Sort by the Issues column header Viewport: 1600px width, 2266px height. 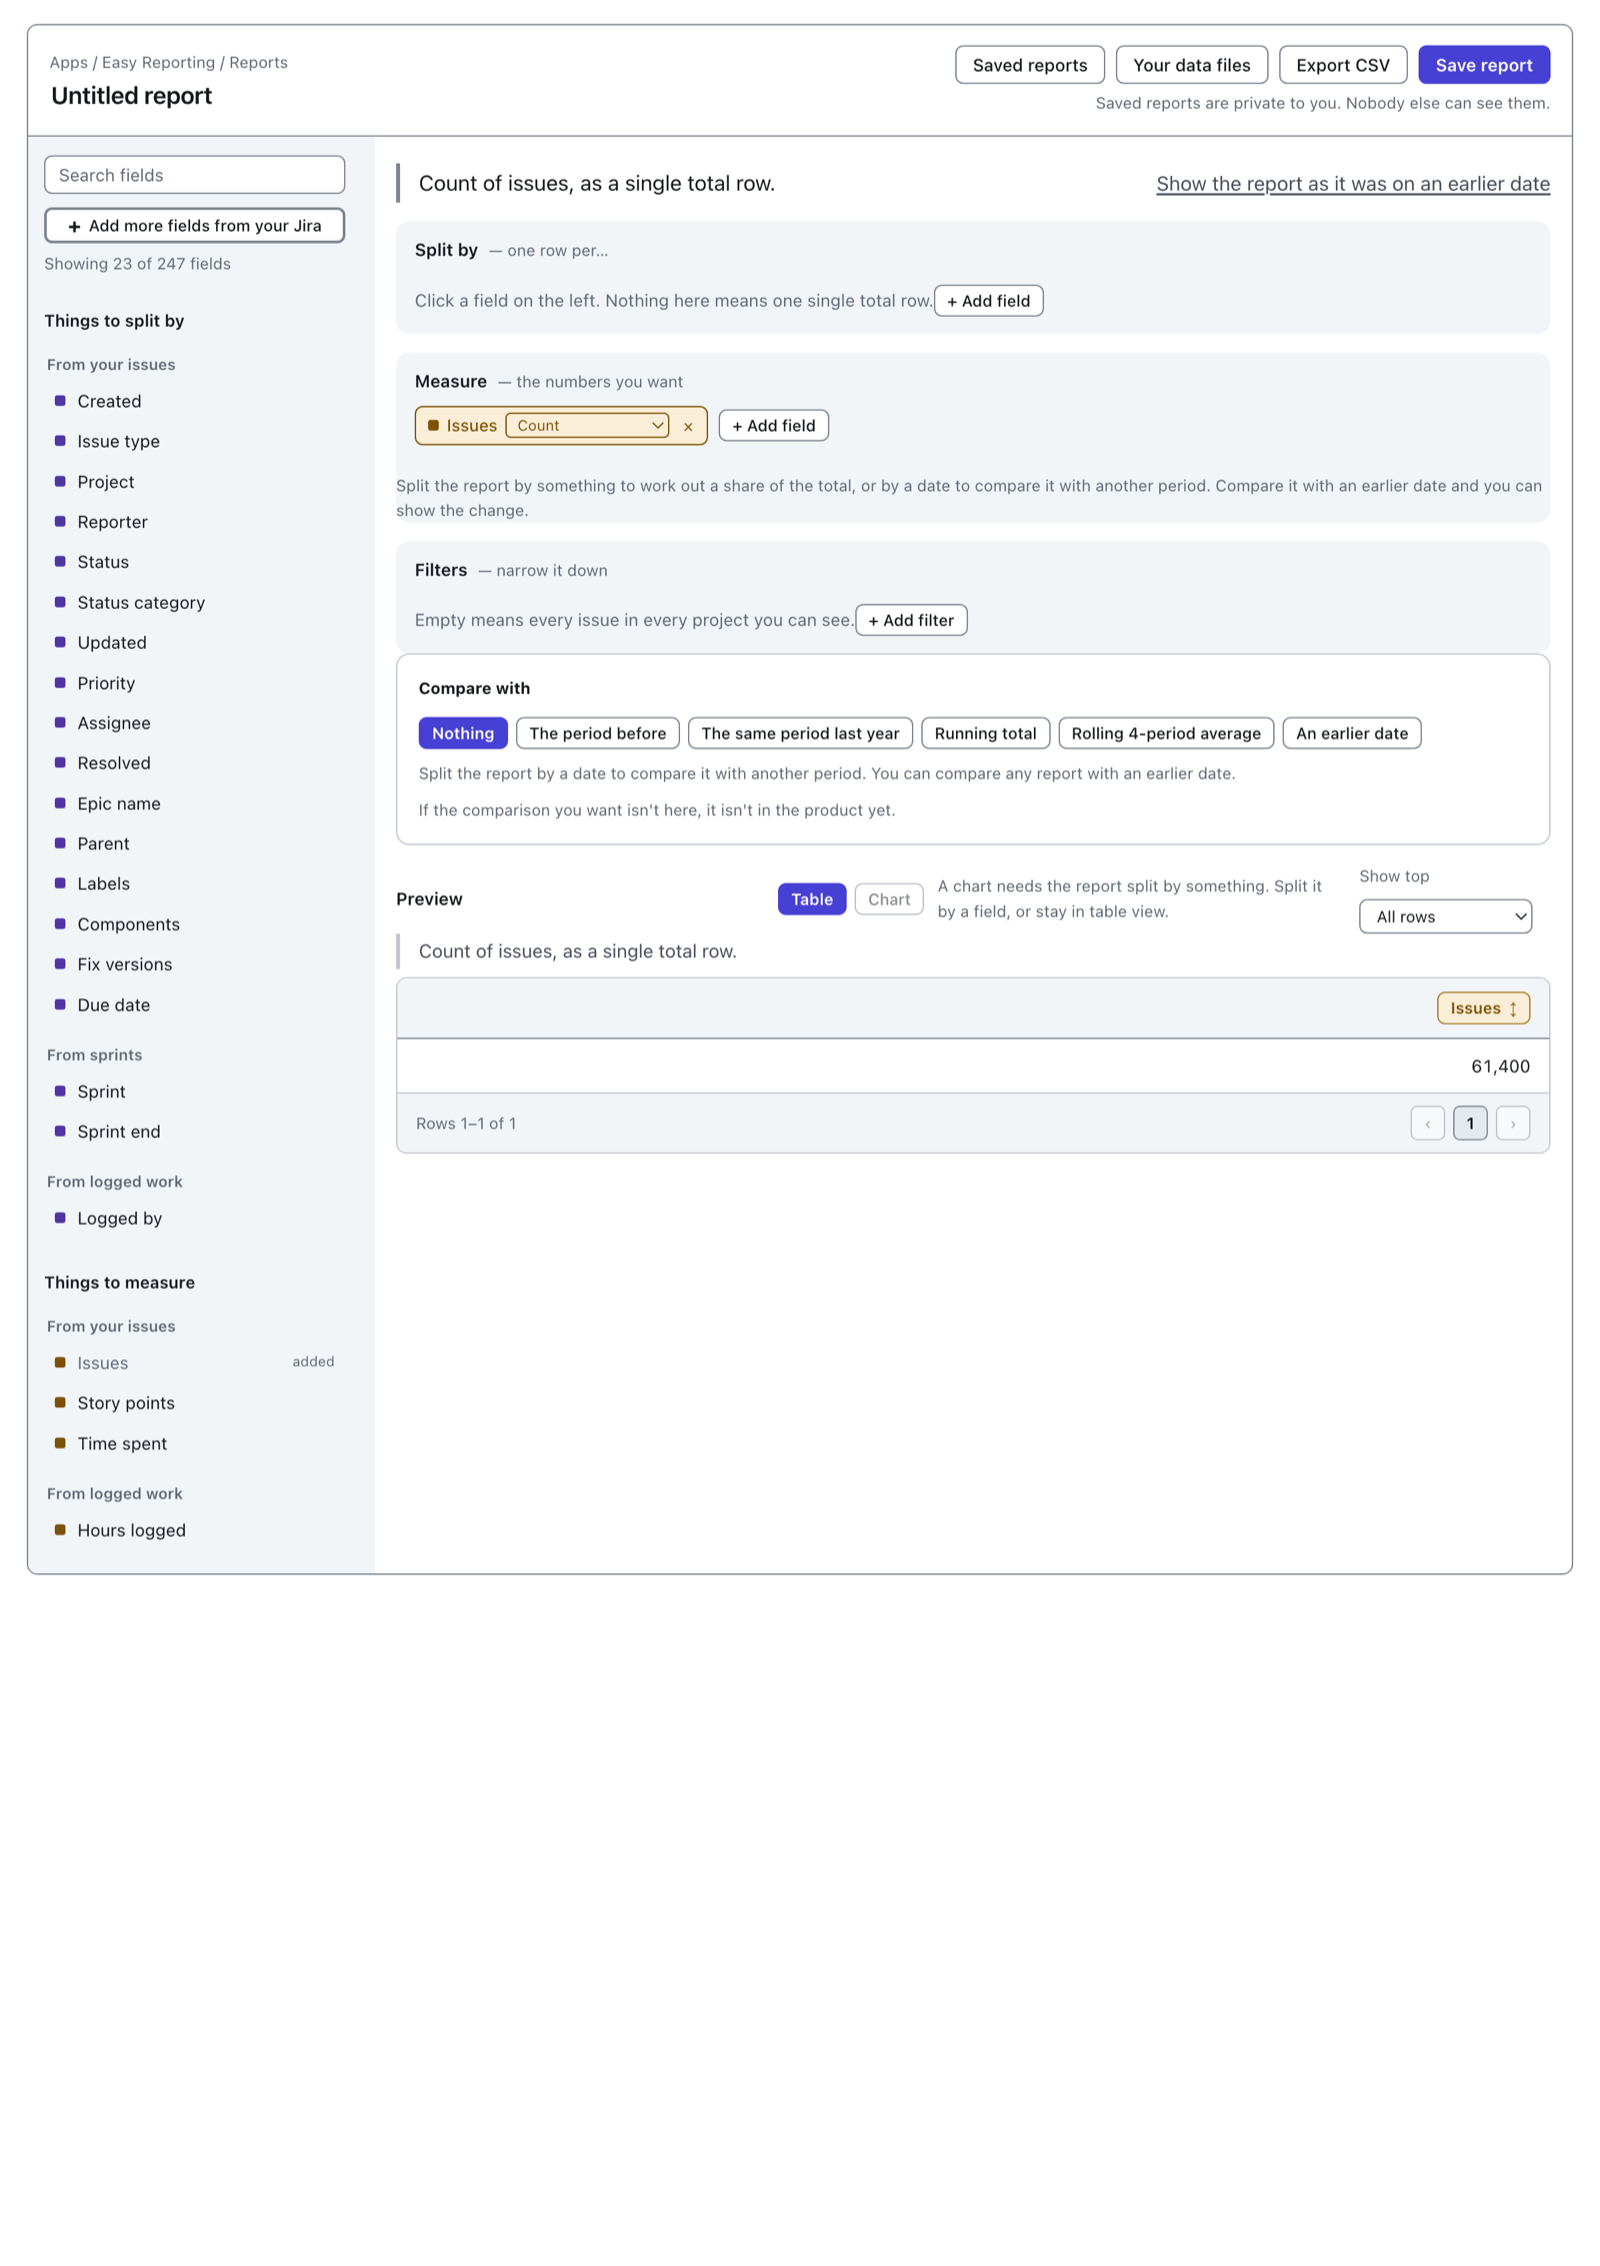(x=1483, y=1008)
